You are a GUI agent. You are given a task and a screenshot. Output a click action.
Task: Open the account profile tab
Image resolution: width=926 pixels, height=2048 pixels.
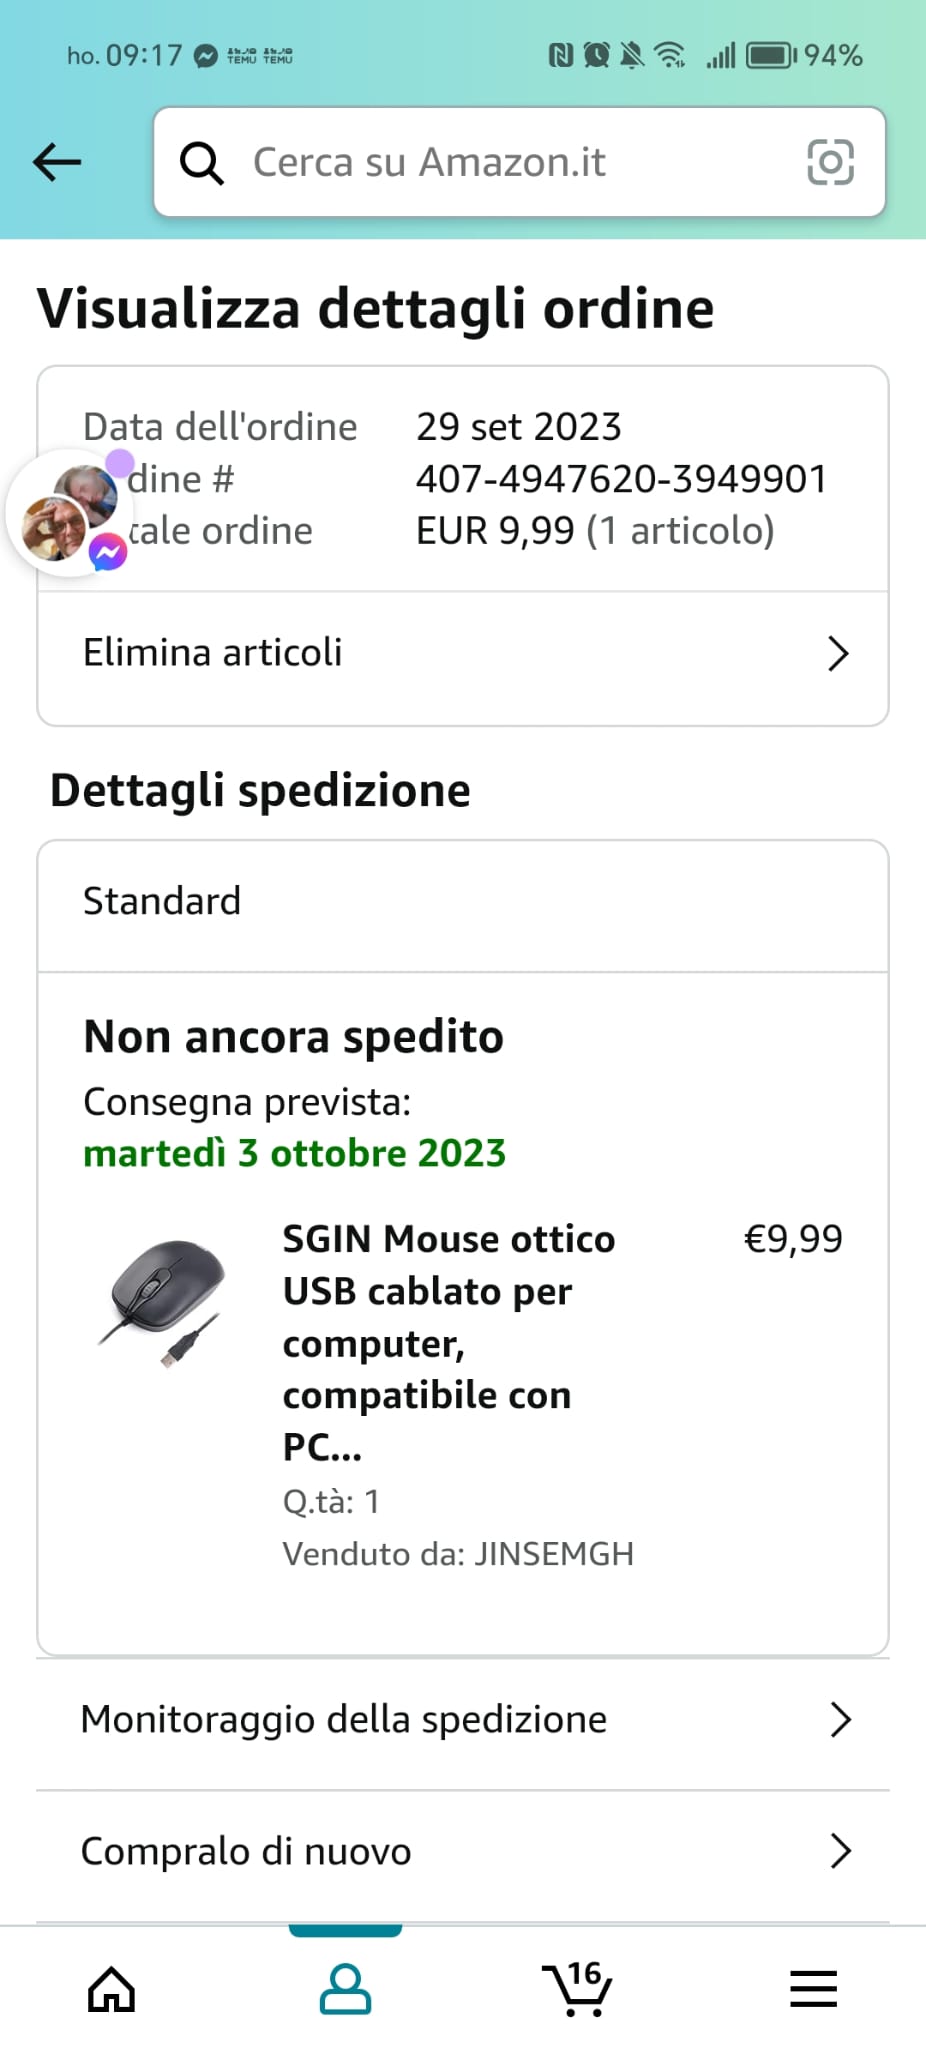click(345, 1988)
